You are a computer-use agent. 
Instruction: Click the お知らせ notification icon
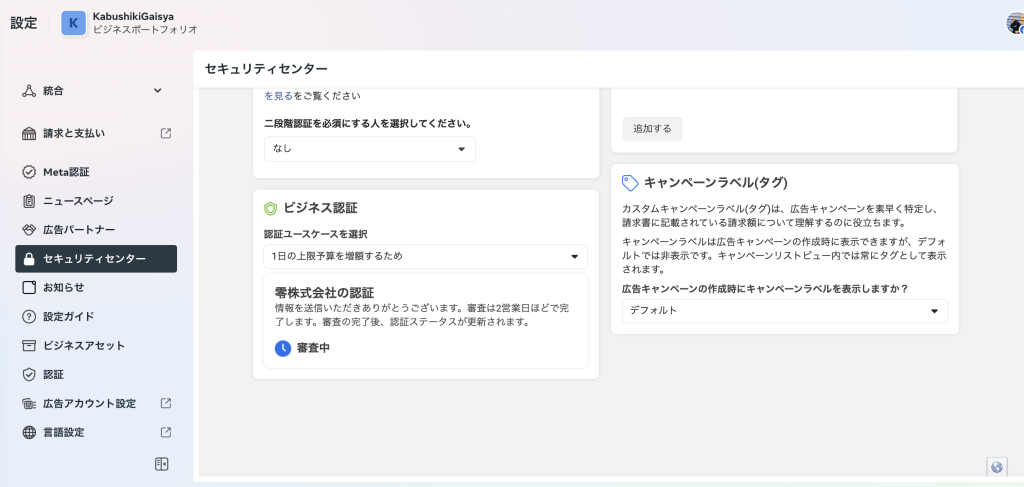tap(29, 288)
